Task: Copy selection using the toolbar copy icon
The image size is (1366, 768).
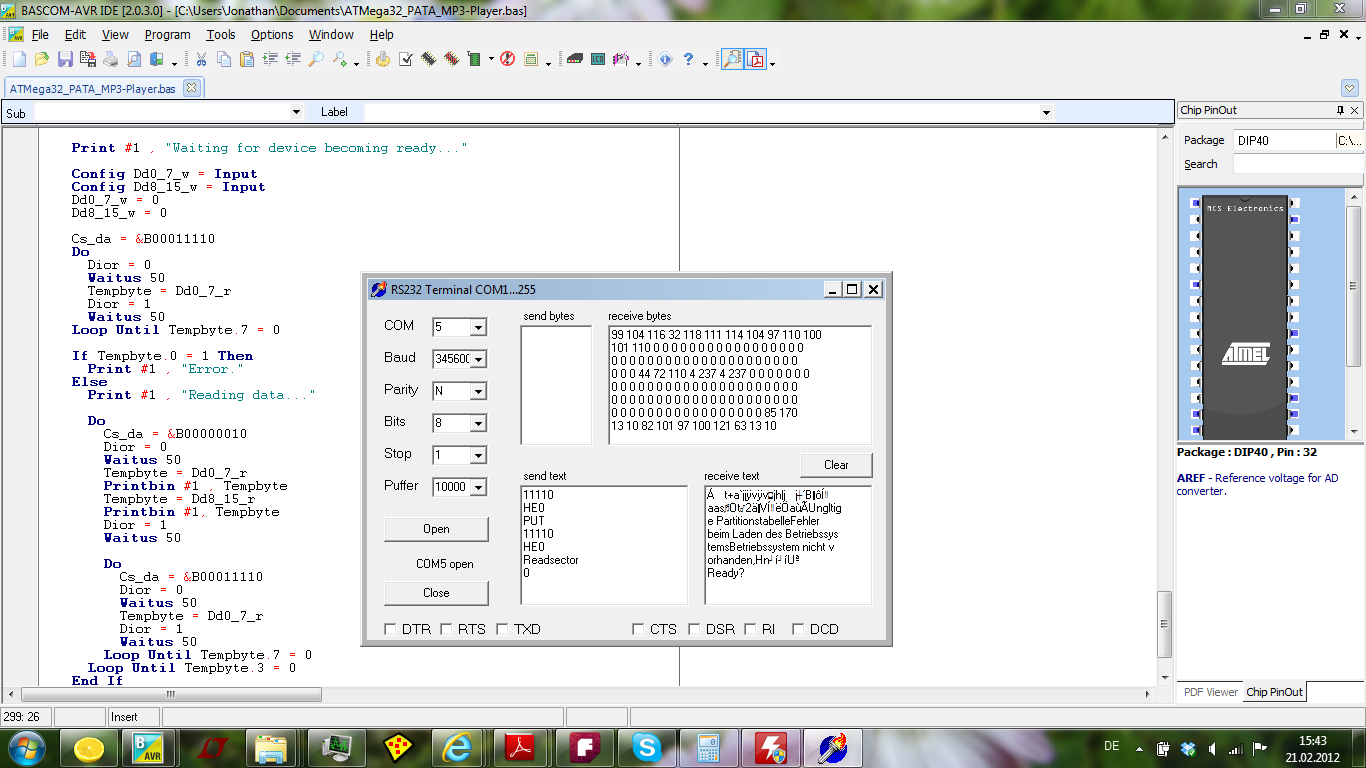Action: 224,60
